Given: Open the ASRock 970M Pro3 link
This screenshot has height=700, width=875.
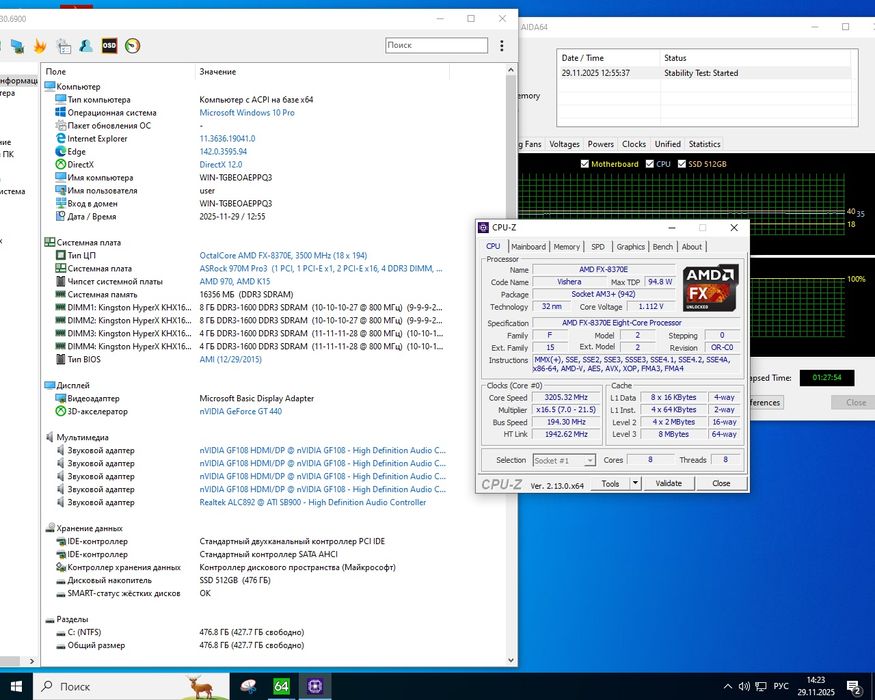Looking at the screenshot, I should (321, 269).
